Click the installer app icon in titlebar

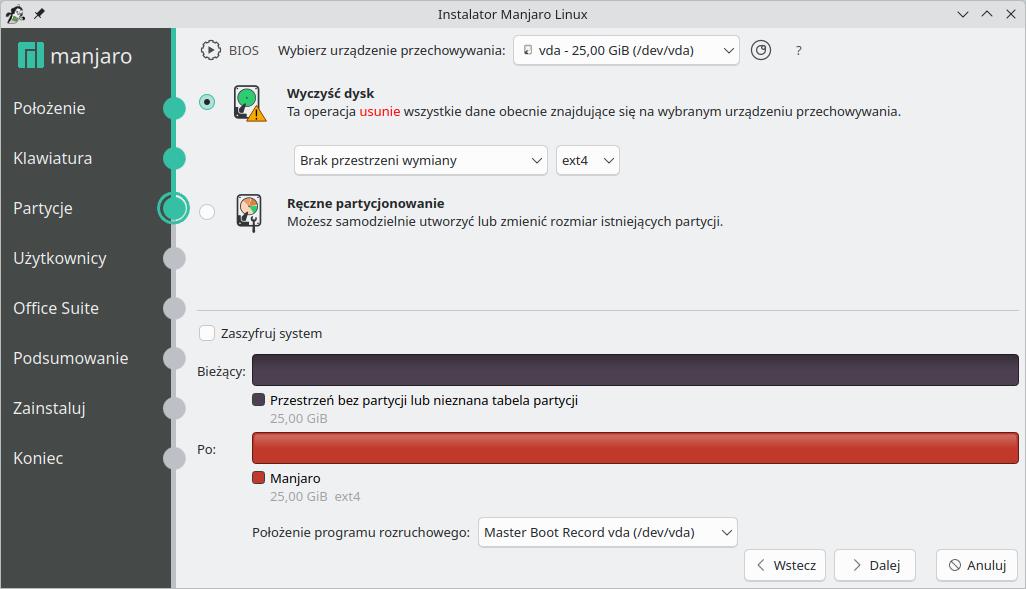tap(16, 14)
